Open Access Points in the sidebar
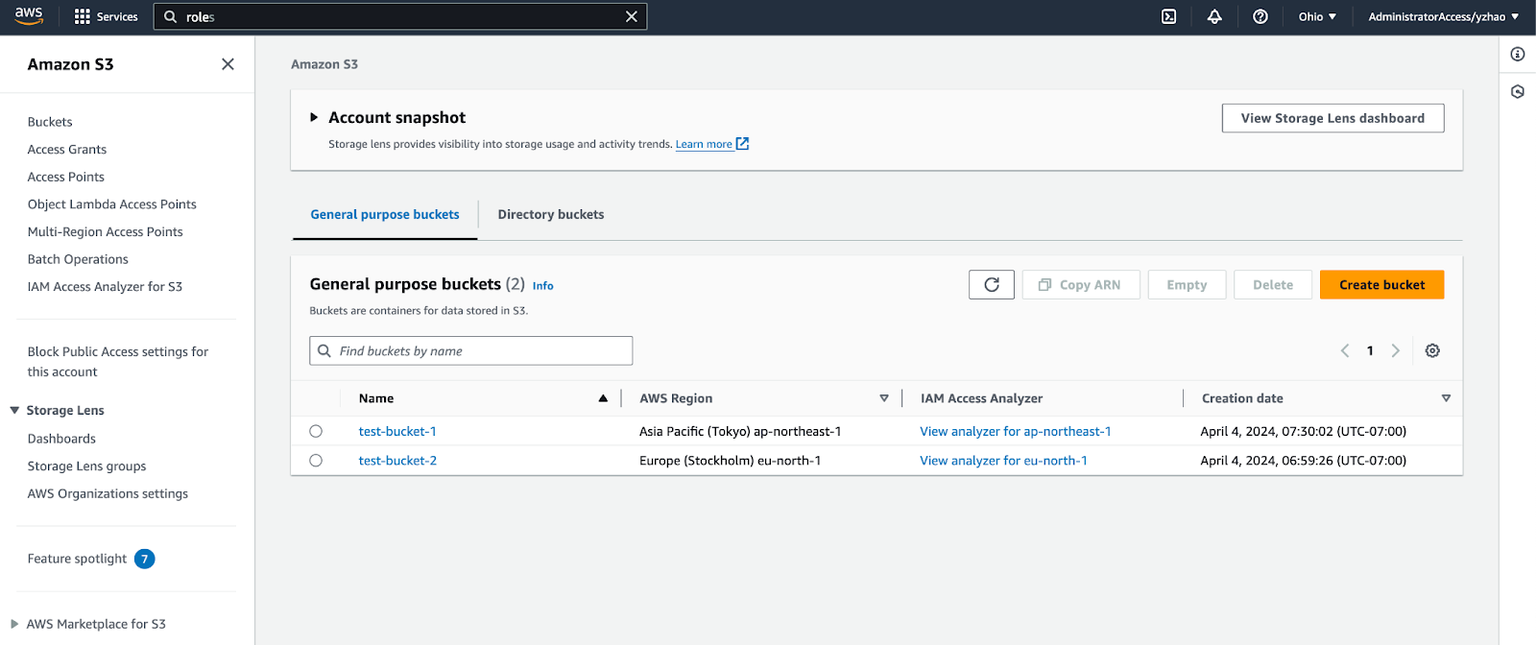Viewport: 1536px width, 645px height. 66,177
